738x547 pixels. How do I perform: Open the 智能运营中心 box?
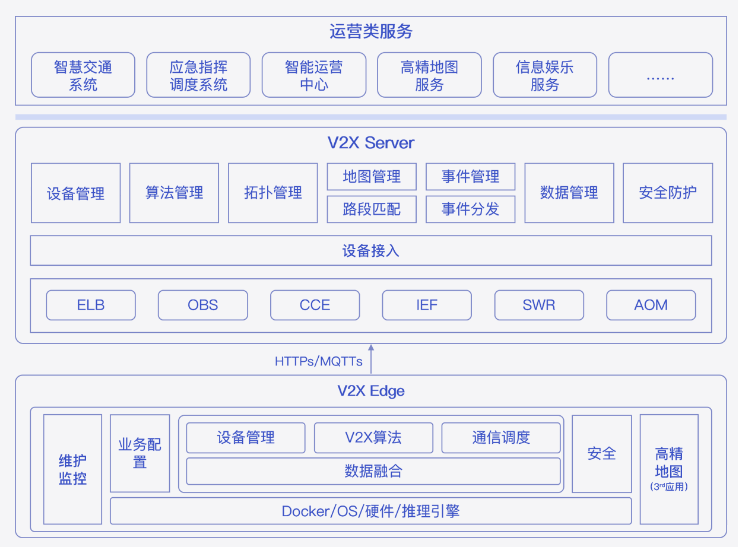314,75
